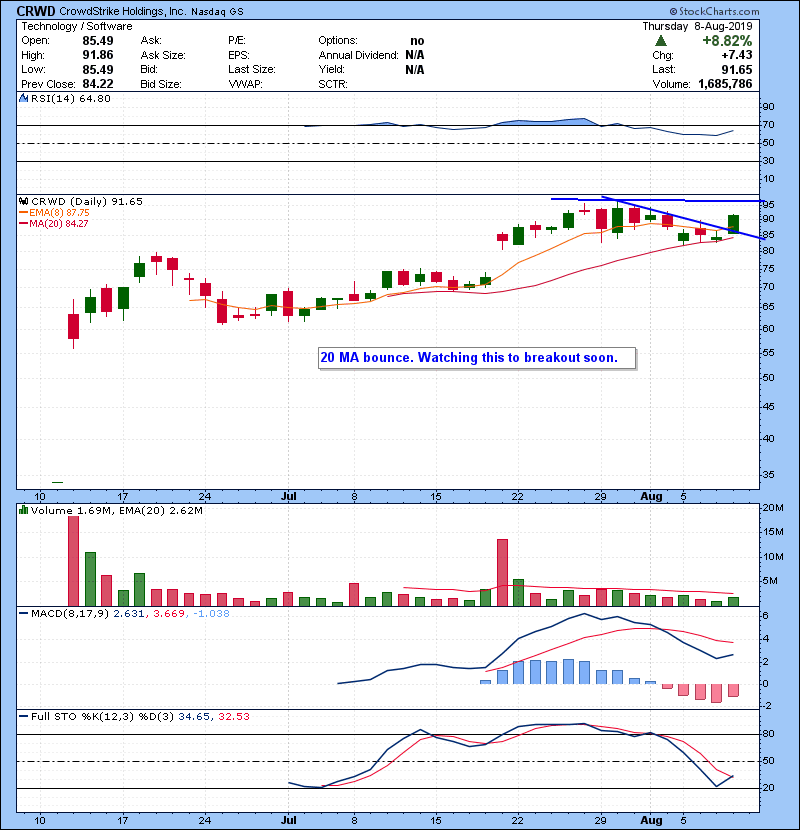
Task: Click the green up arrow beside +8.82%
Action: (660, 41)
